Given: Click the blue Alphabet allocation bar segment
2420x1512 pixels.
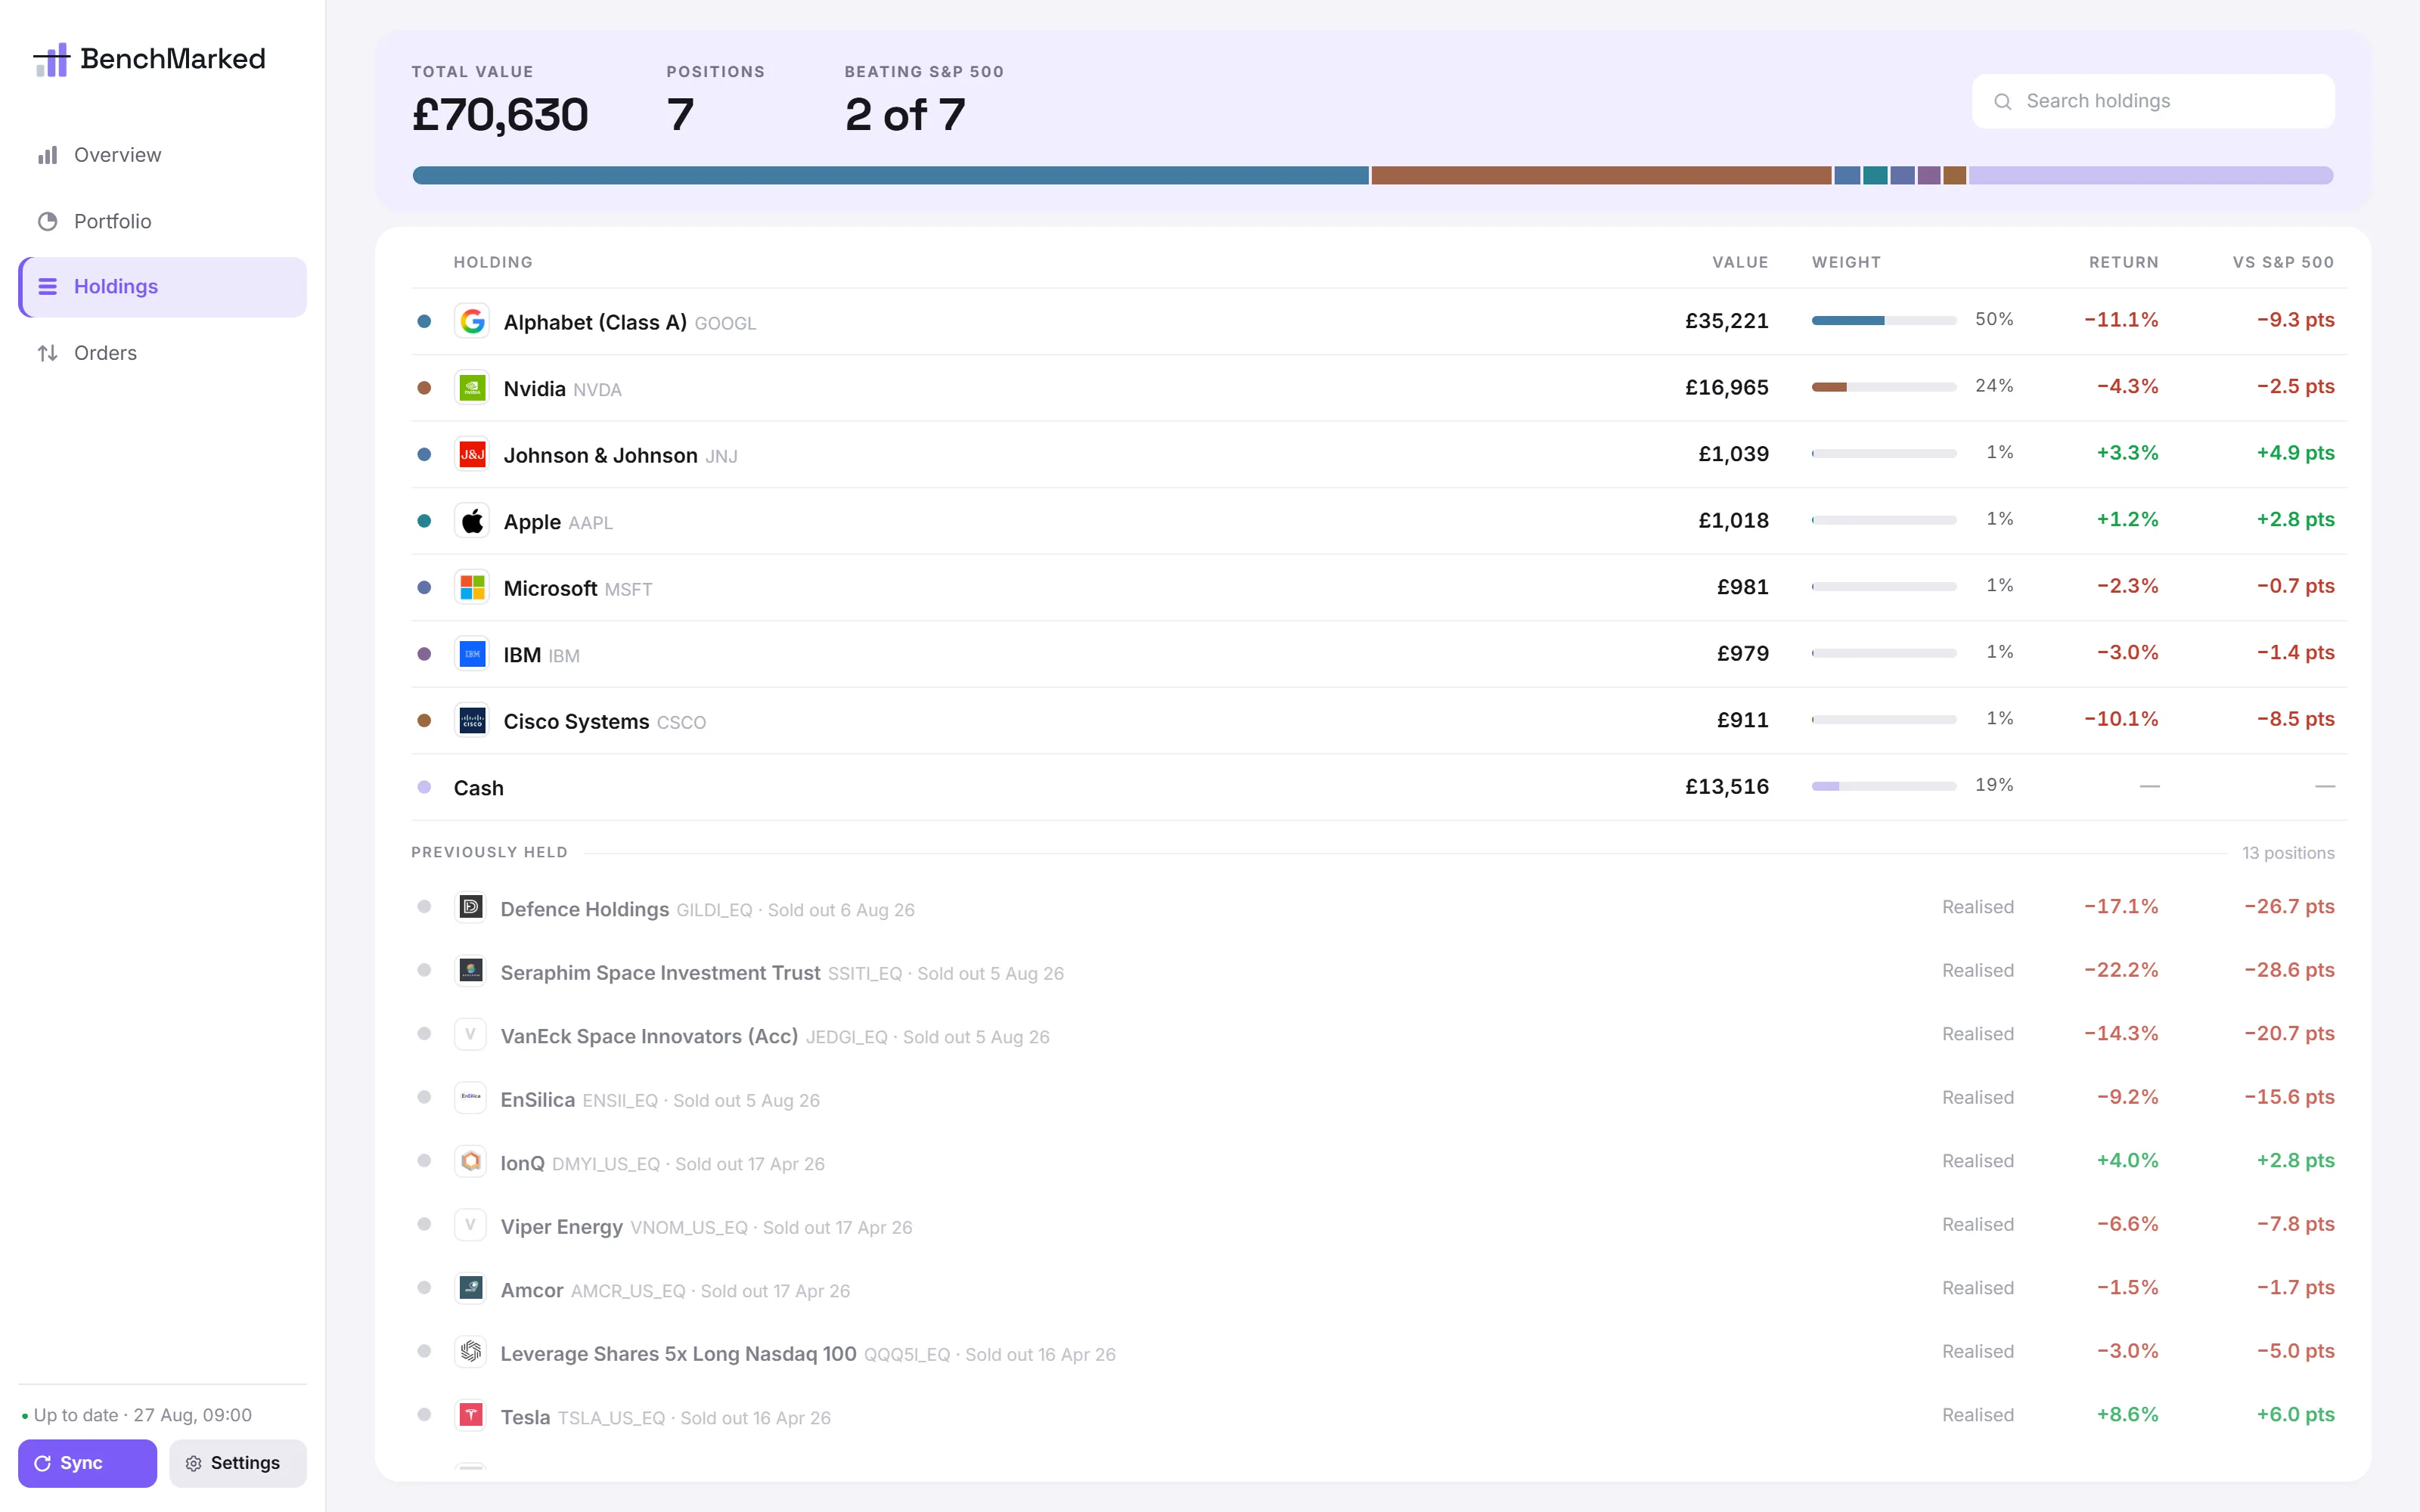Looking at the screenshot, I should point(890,176).
